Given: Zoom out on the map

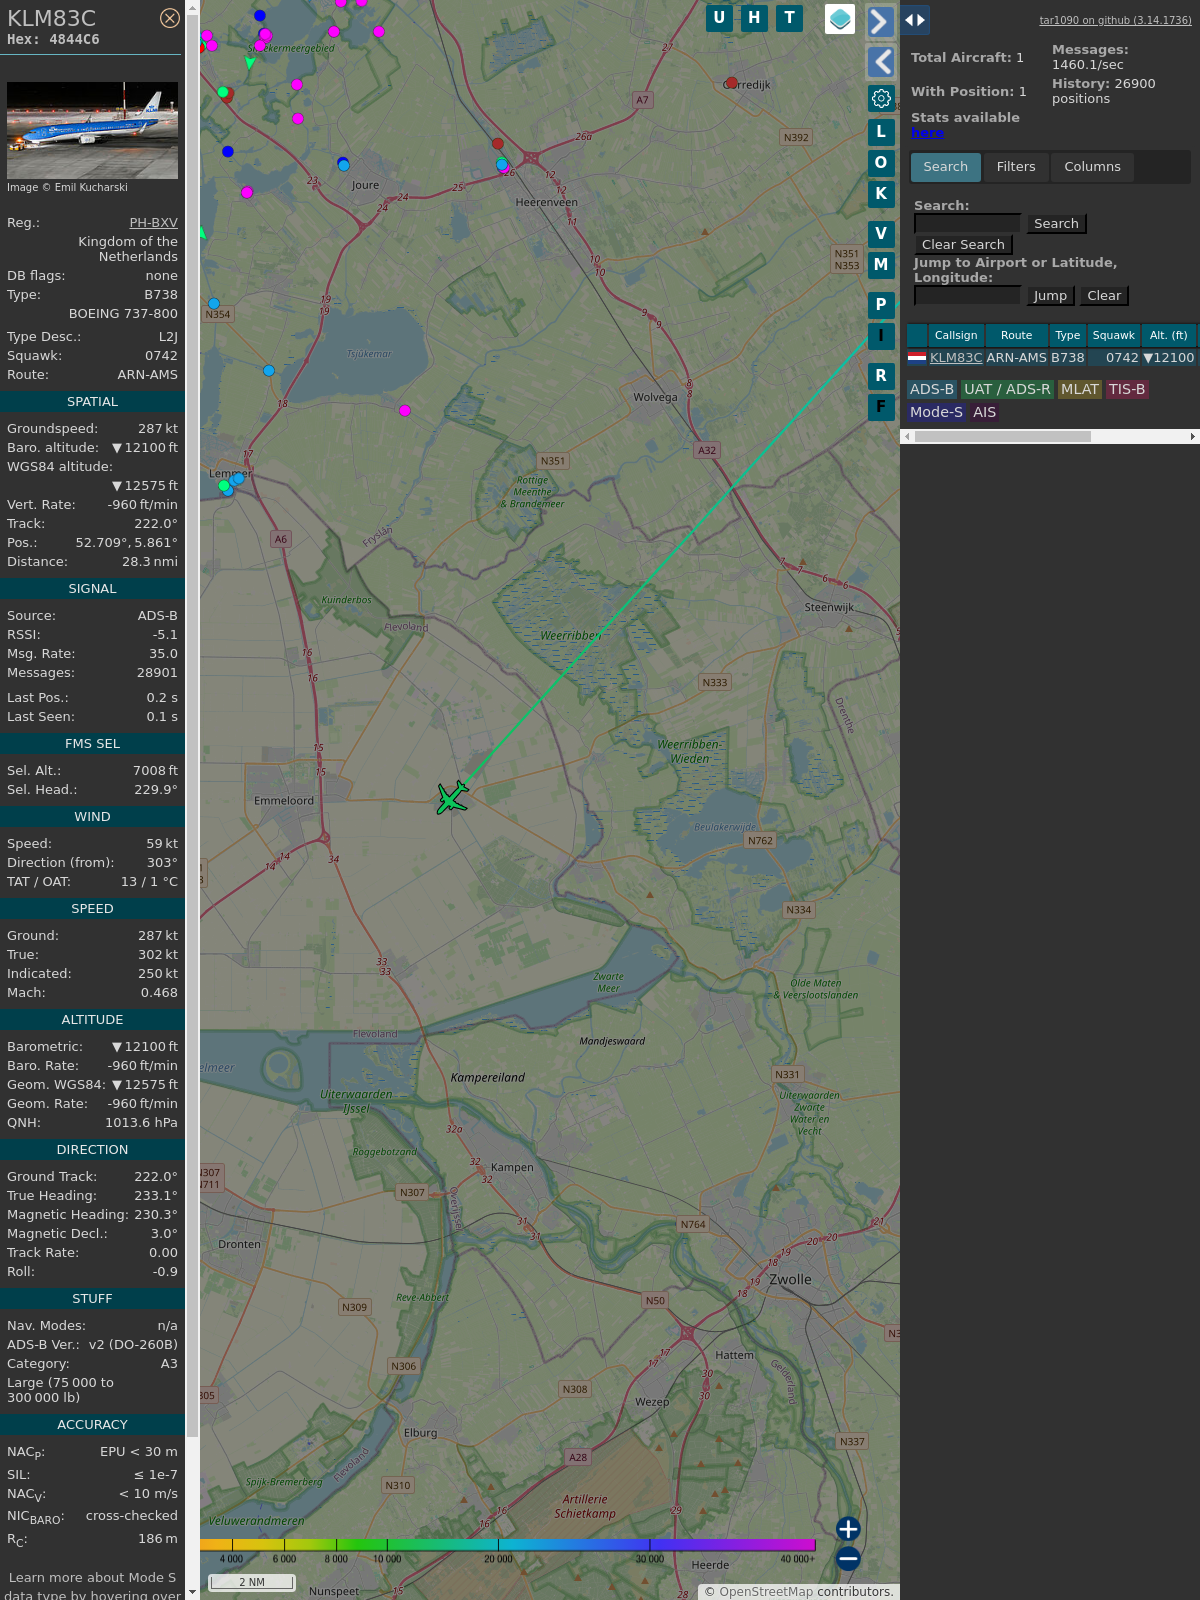Looking at the screenshot, I should [x=848, y=1558].
